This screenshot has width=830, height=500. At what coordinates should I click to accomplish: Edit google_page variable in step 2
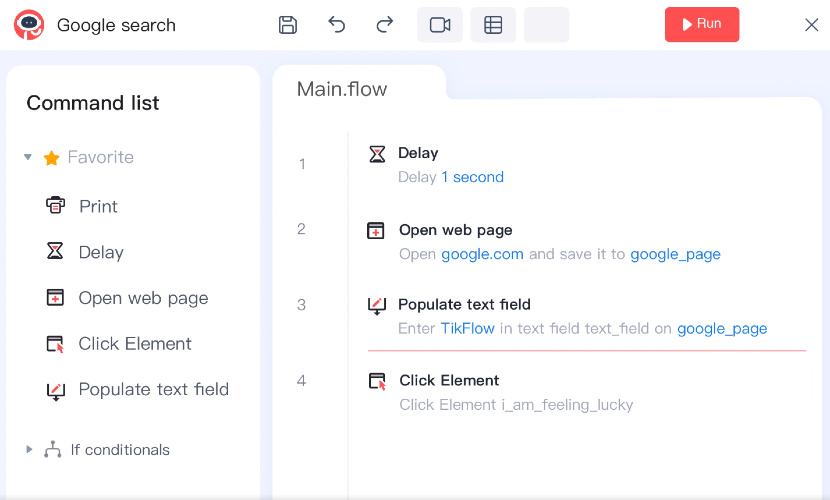675,255
